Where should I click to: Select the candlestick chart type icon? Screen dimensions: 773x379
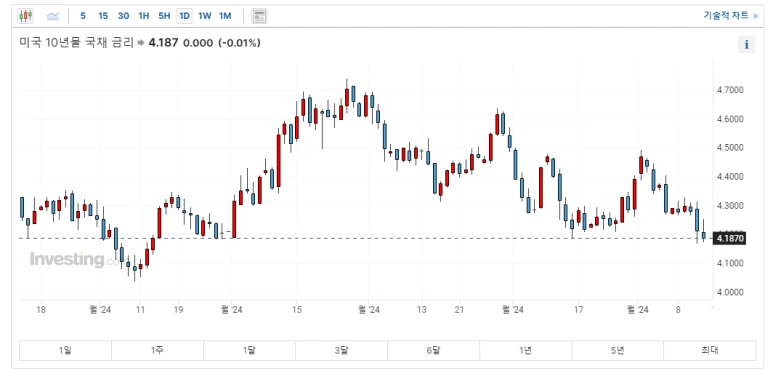(26, 16)
